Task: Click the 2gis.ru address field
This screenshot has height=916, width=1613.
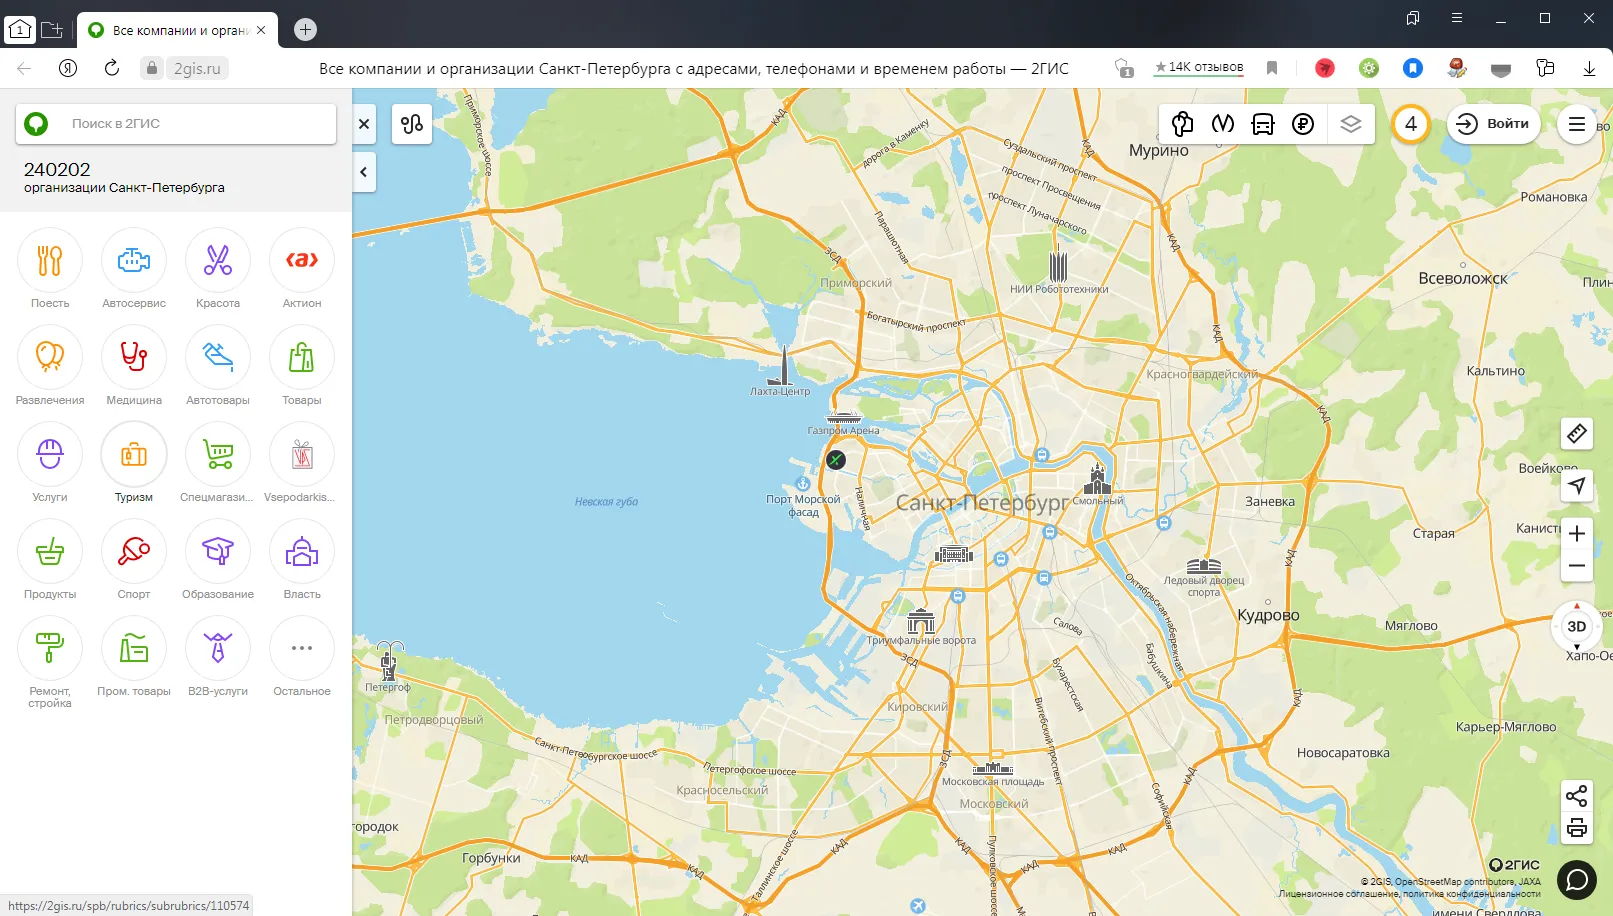Action: tap(197, 68)
